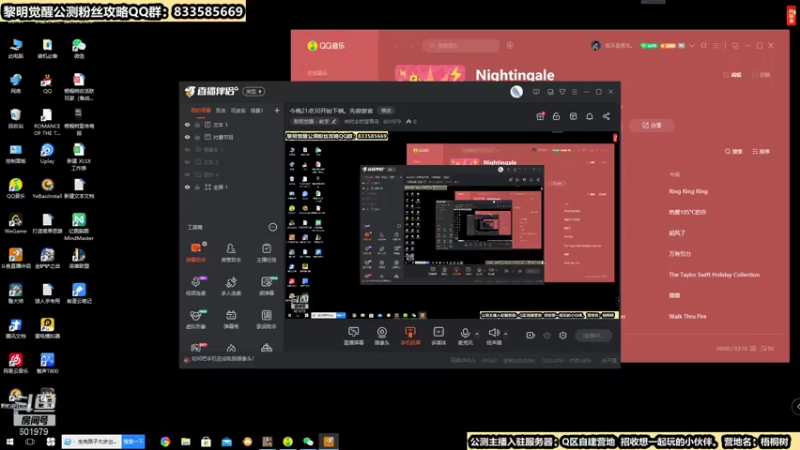Open Chrome from the taskbar

pos(165,442)
